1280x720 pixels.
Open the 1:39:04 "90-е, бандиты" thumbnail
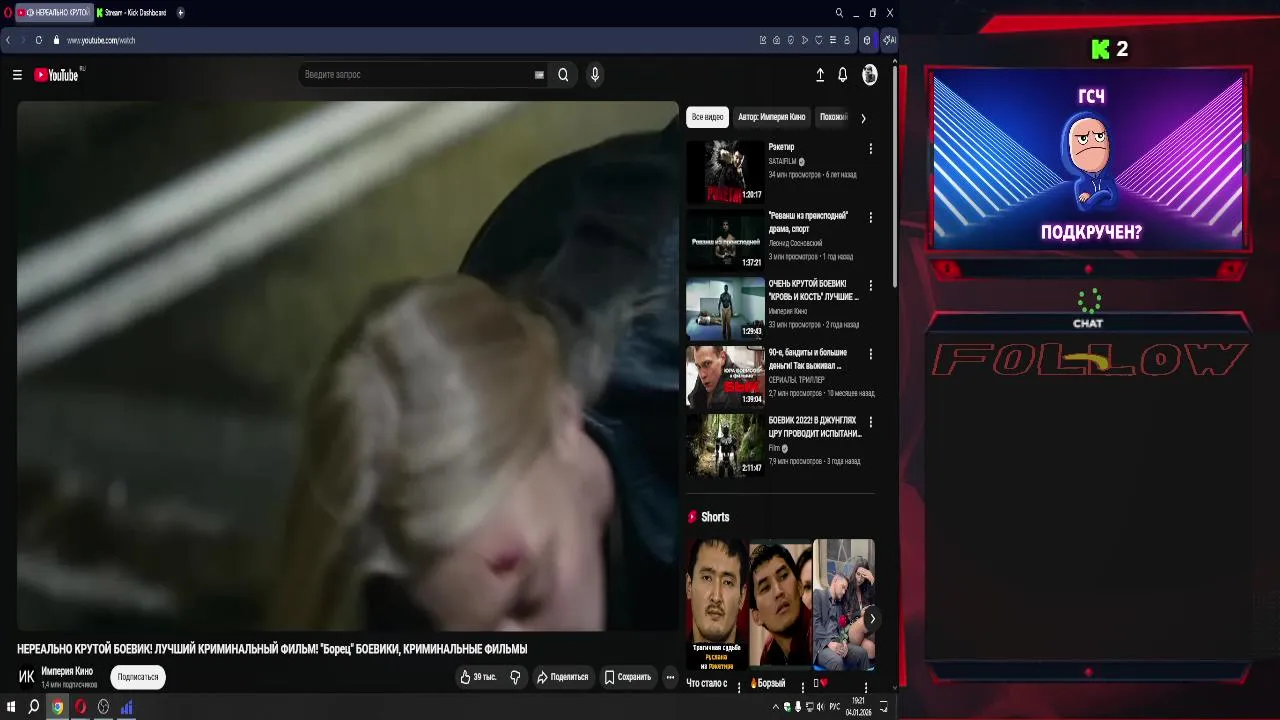click(x=725, y=377)
